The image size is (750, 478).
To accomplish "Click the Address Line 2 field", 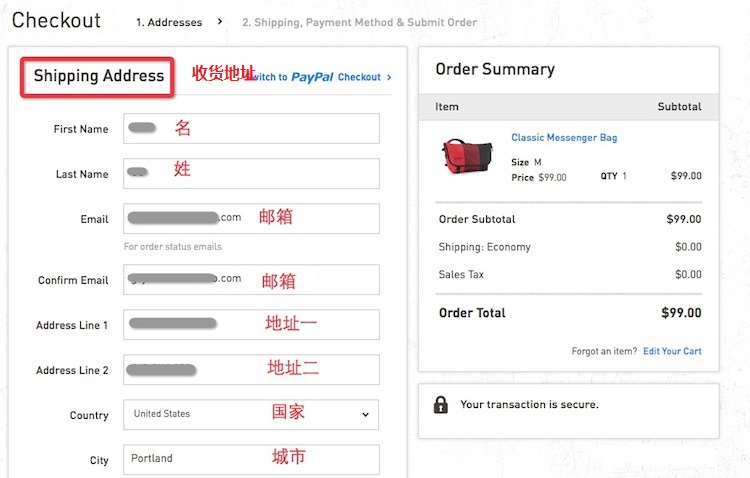I will [x=251, y=369].
